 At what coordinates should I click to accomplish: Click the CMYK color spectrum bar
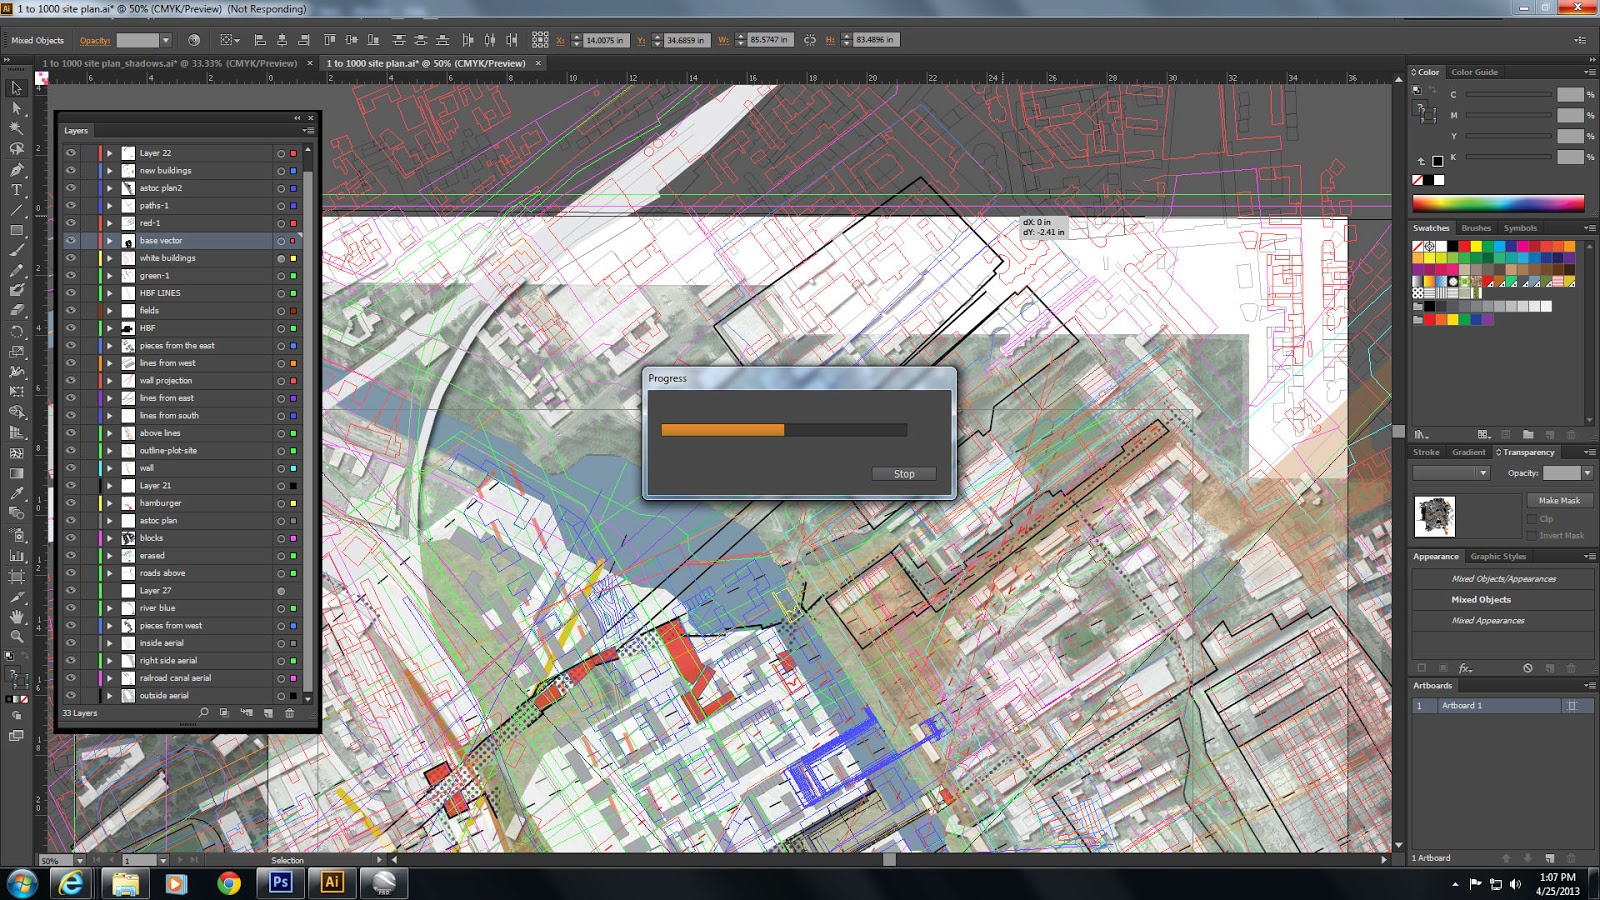click(1498, 203)
